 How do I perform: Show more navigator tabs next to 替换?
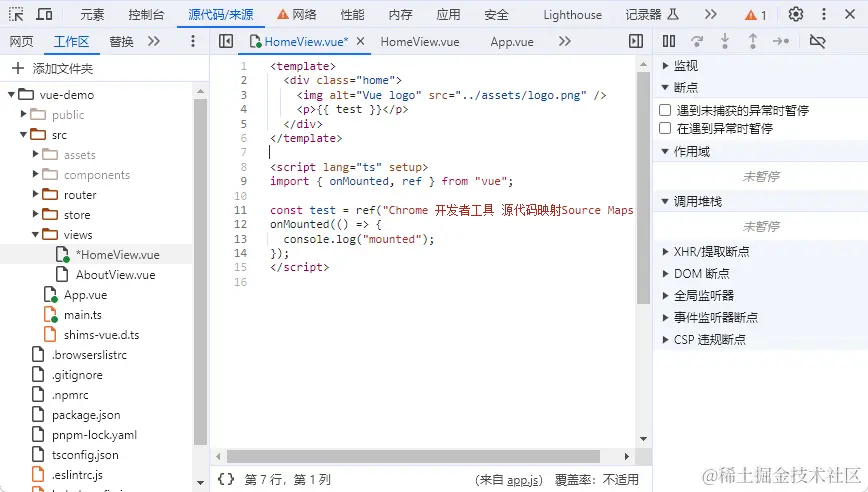pyautogui.click(x=154, y=41)
